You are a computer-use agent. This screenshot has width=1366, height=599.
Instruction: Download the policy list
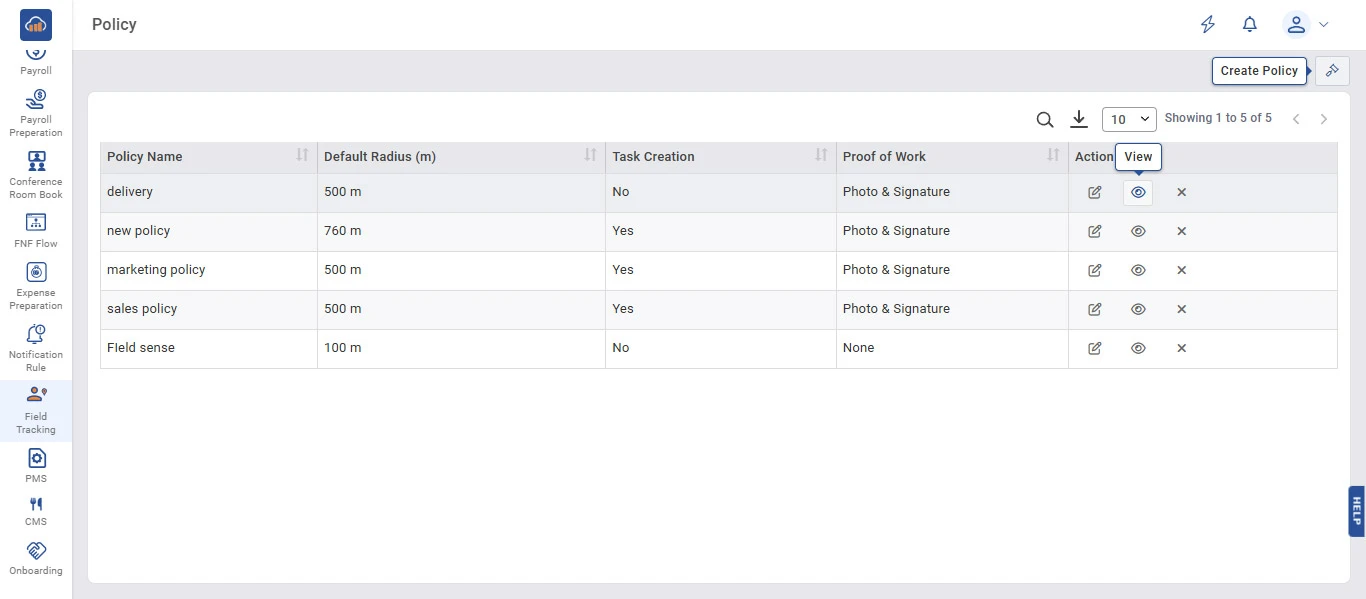pos(1078,119)
